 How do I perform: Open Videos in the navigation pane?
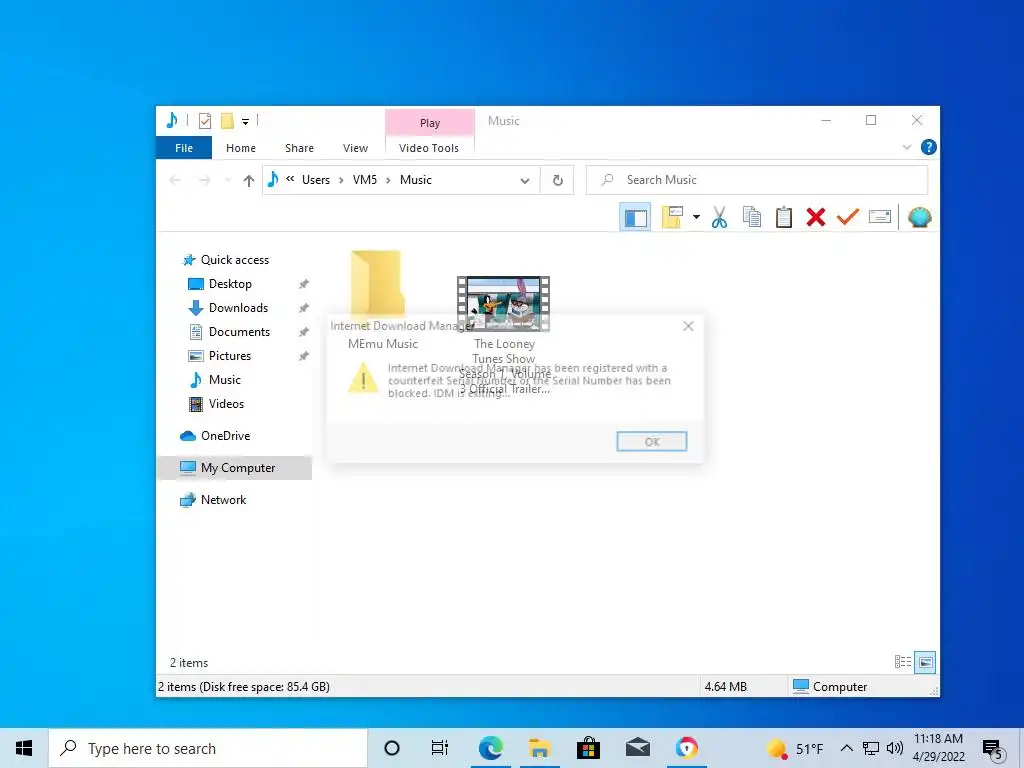[x=226, y=404]
